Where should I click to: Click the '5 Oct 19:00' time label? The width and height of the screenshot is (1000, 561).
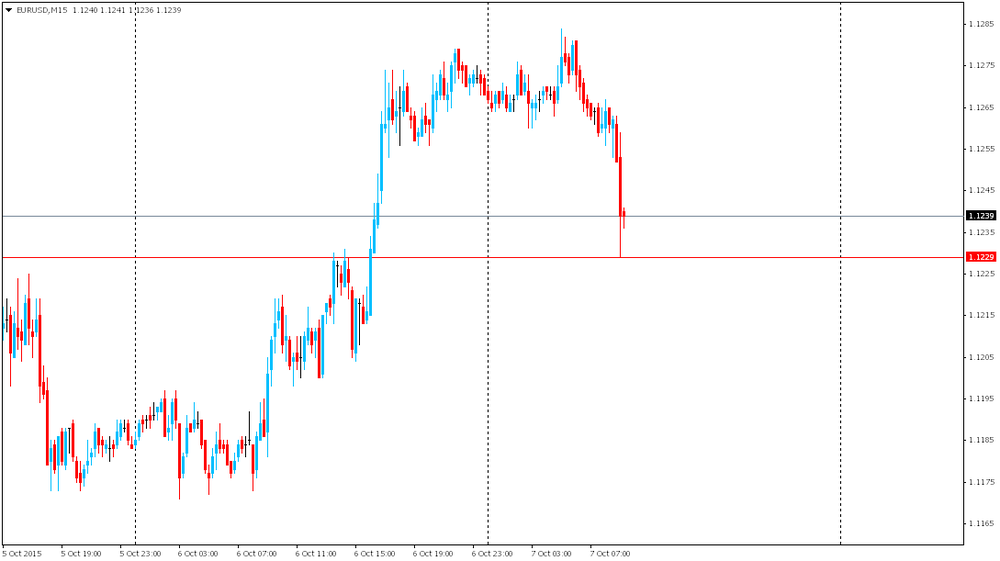[81, 552]
